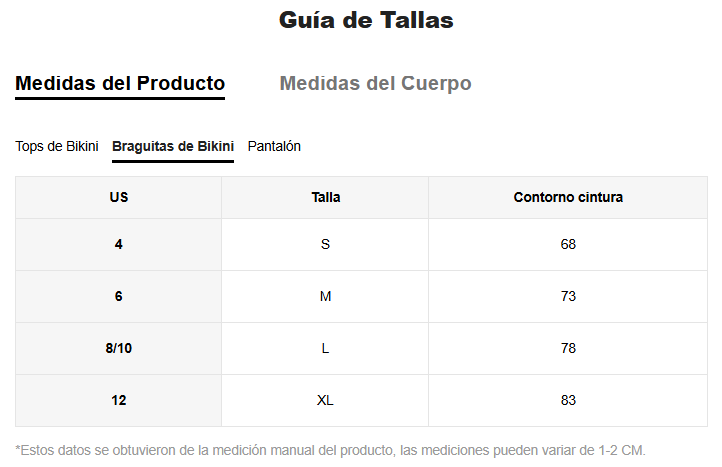Screen dimensions: 722x467
Task: Switch to the Pantalón tab
Action: pyautogui.click(x=274, y=146)
